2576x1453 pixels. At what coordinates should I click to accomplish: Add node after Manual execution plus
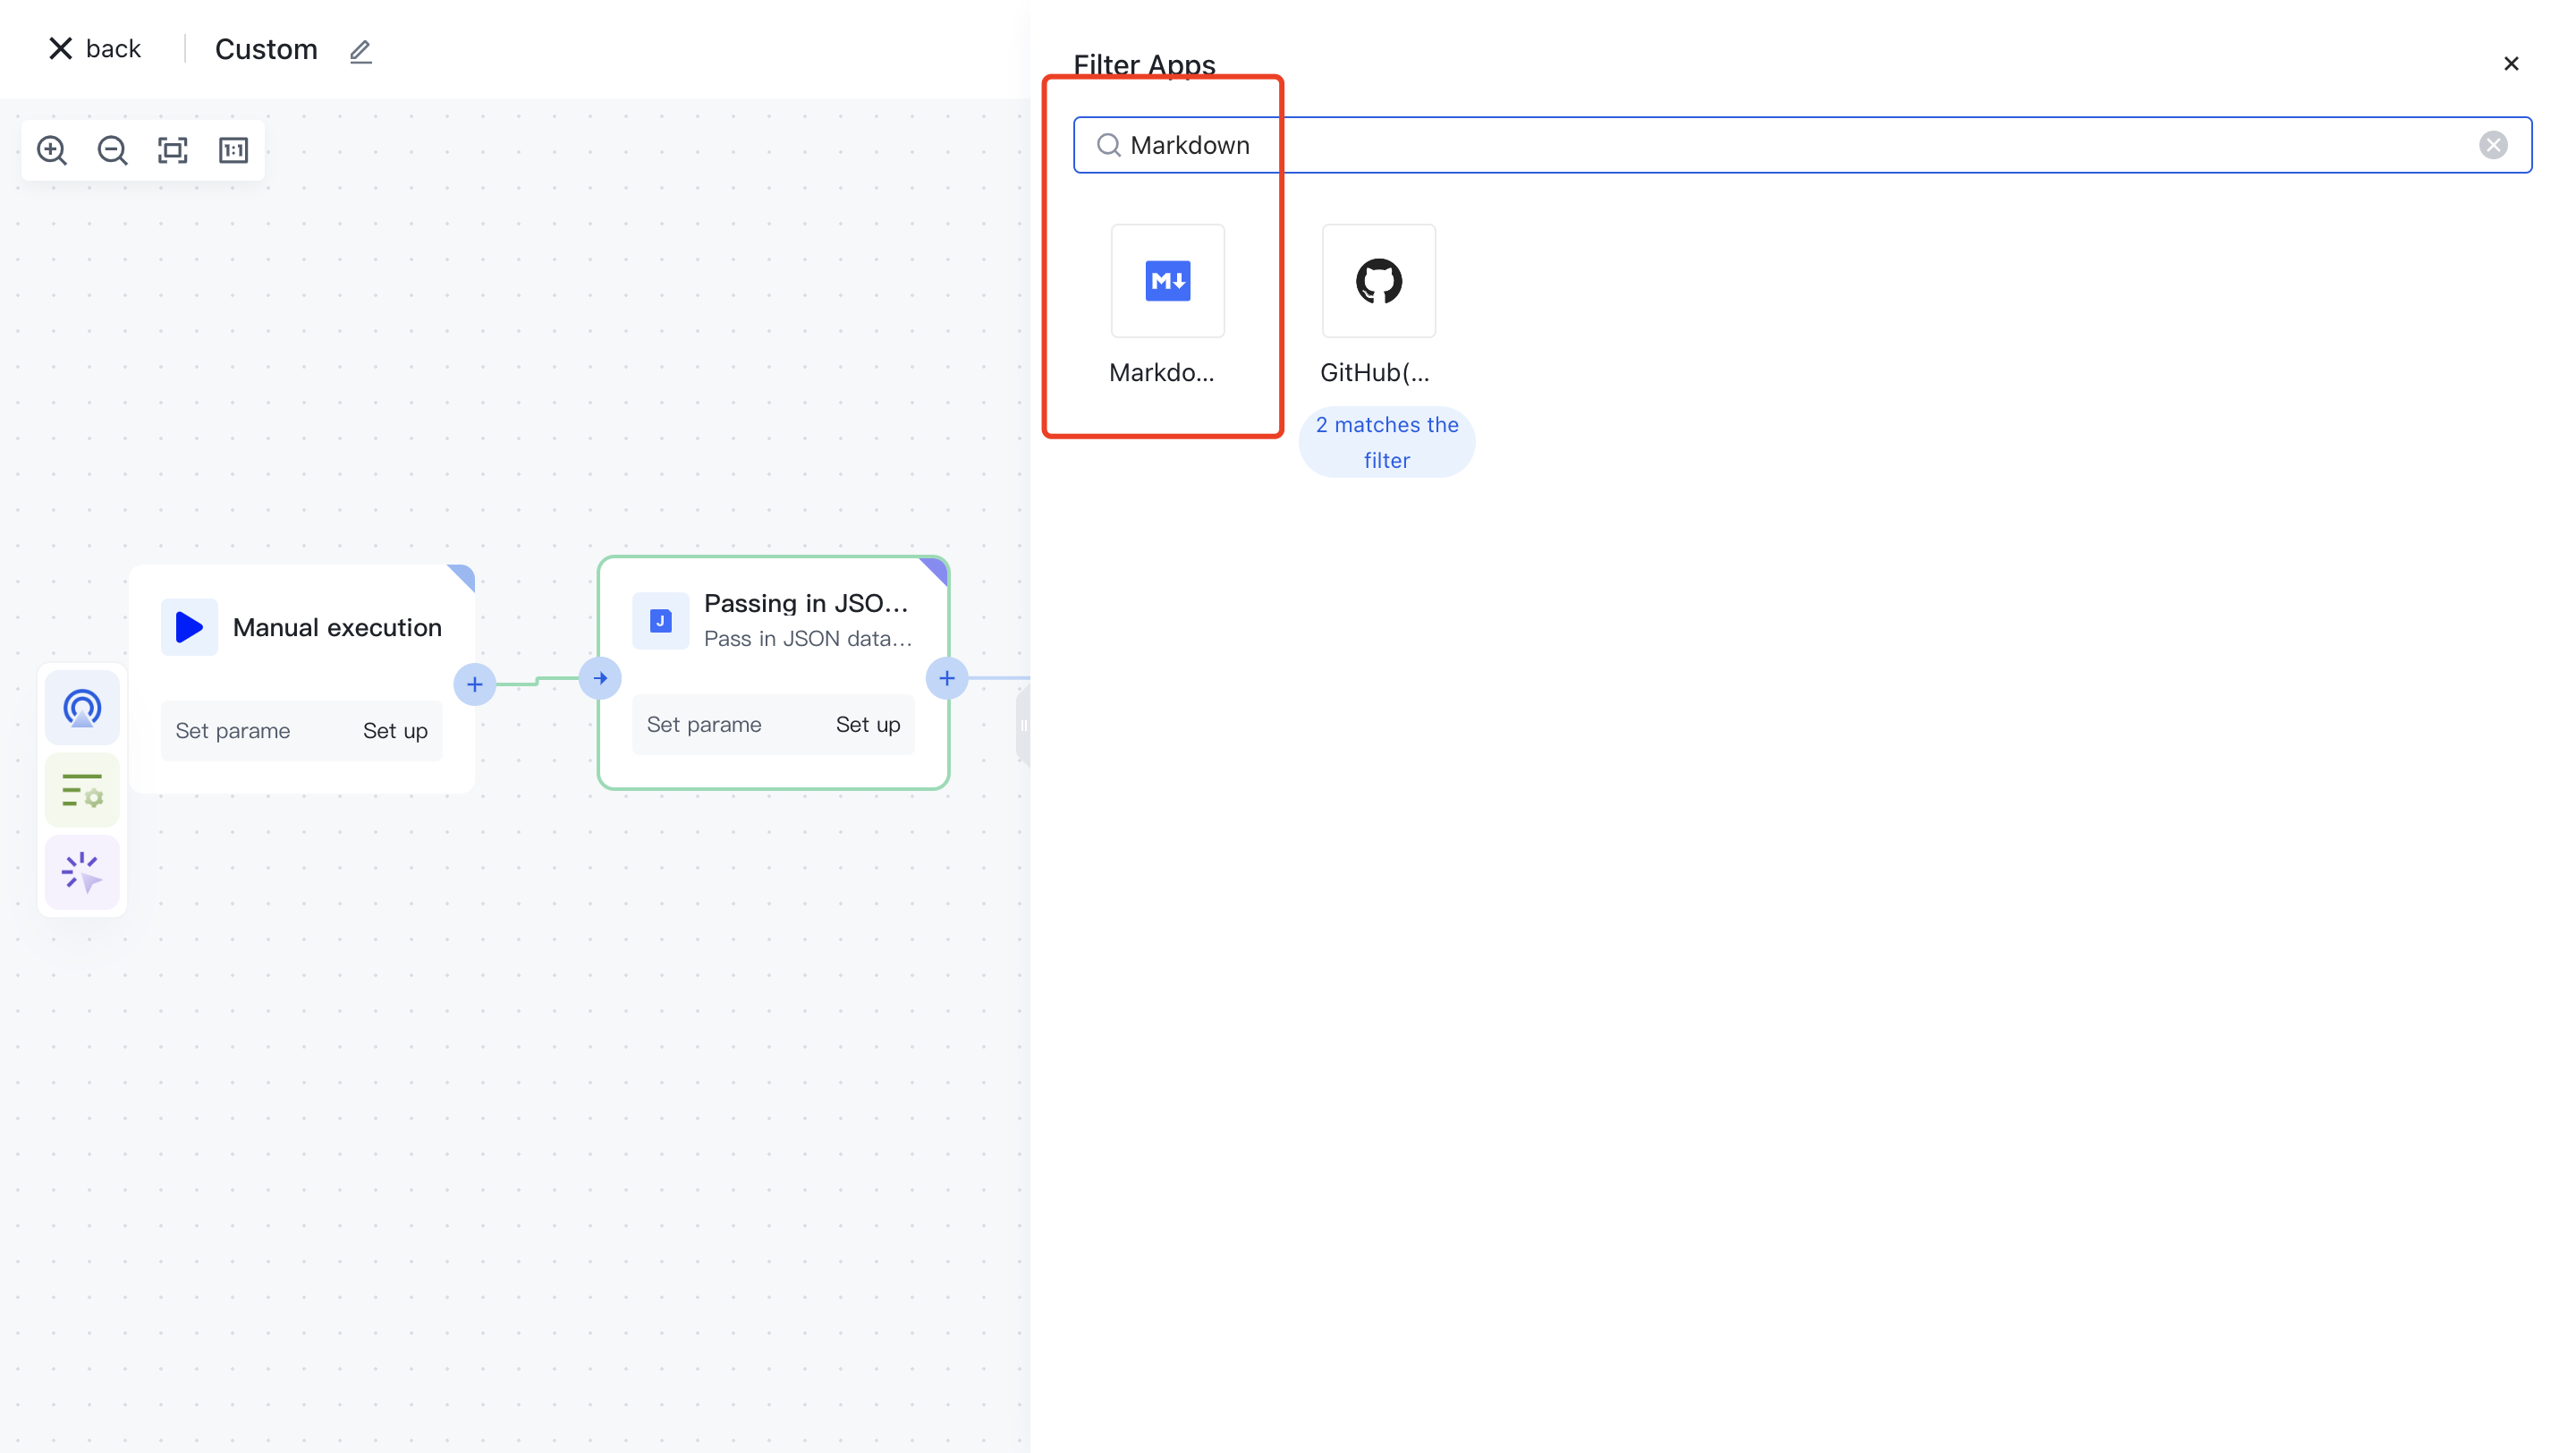coord(475,685)
